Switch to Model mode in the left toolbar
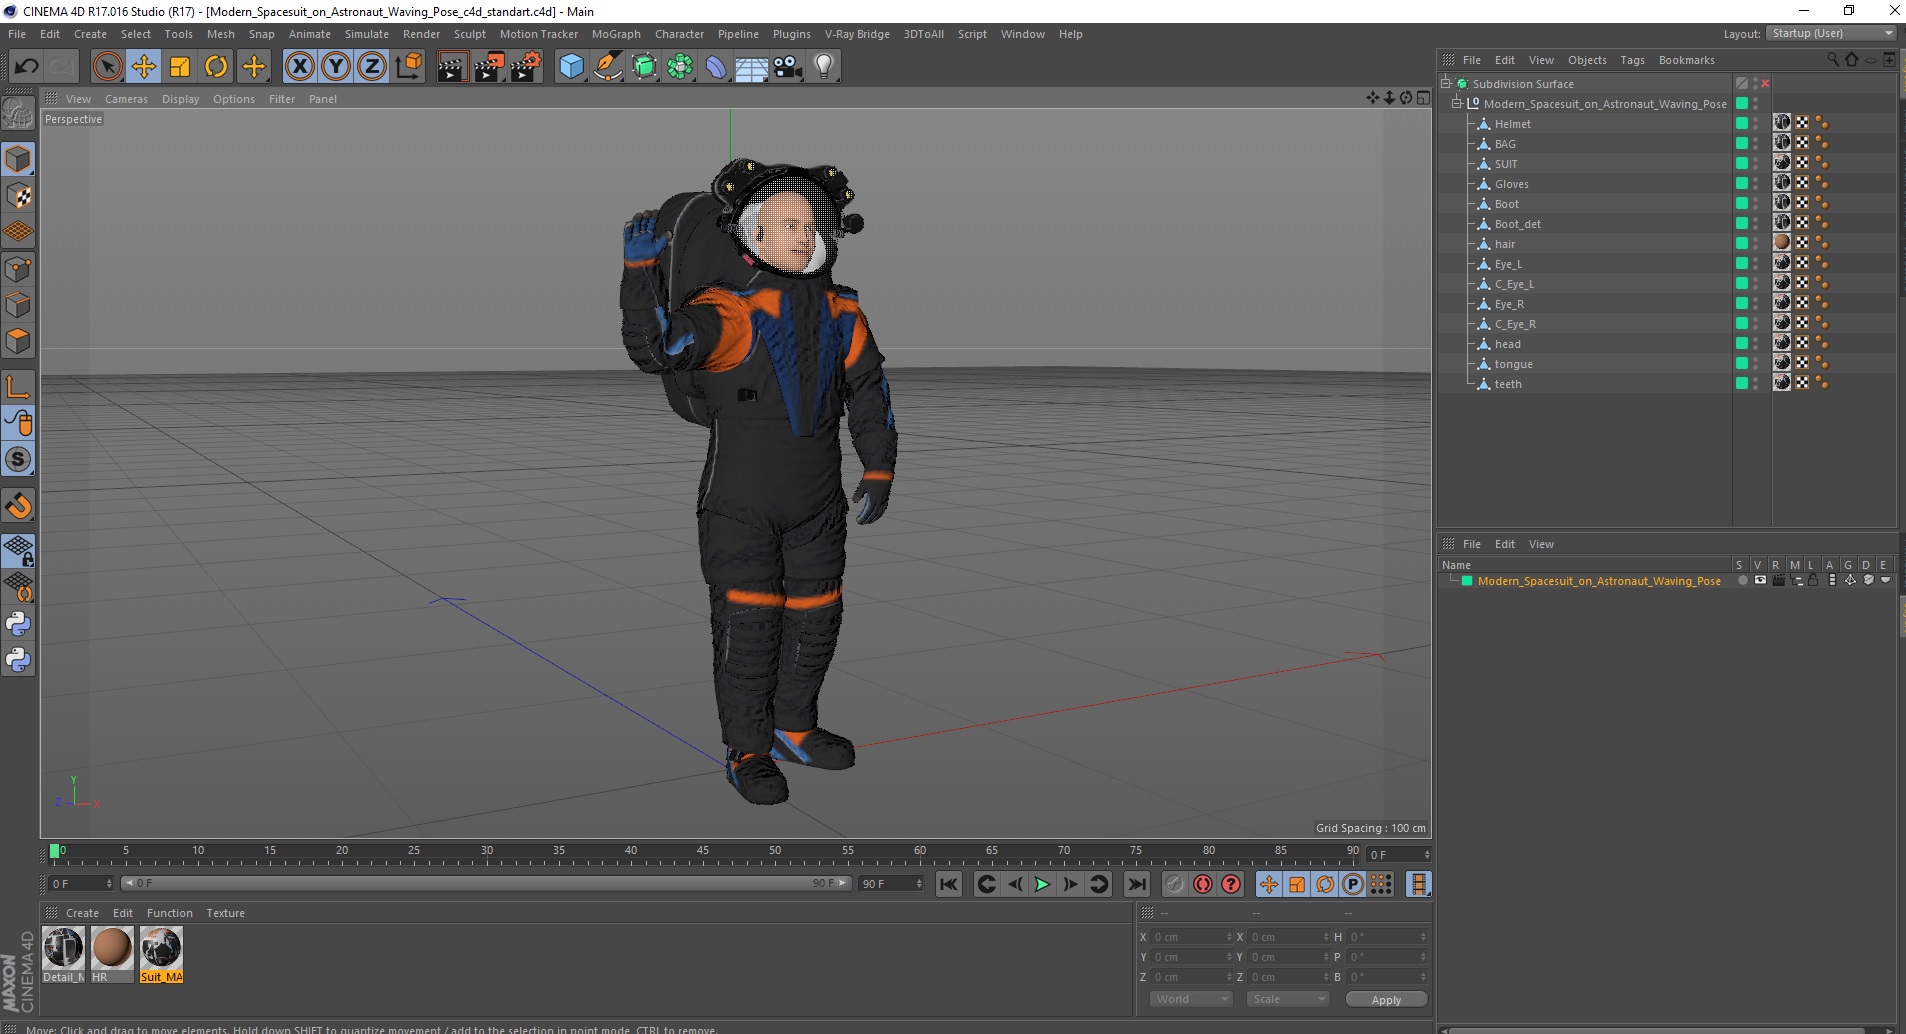The width and height of the screenshot is (1906, 1034). tap(18, 160)
